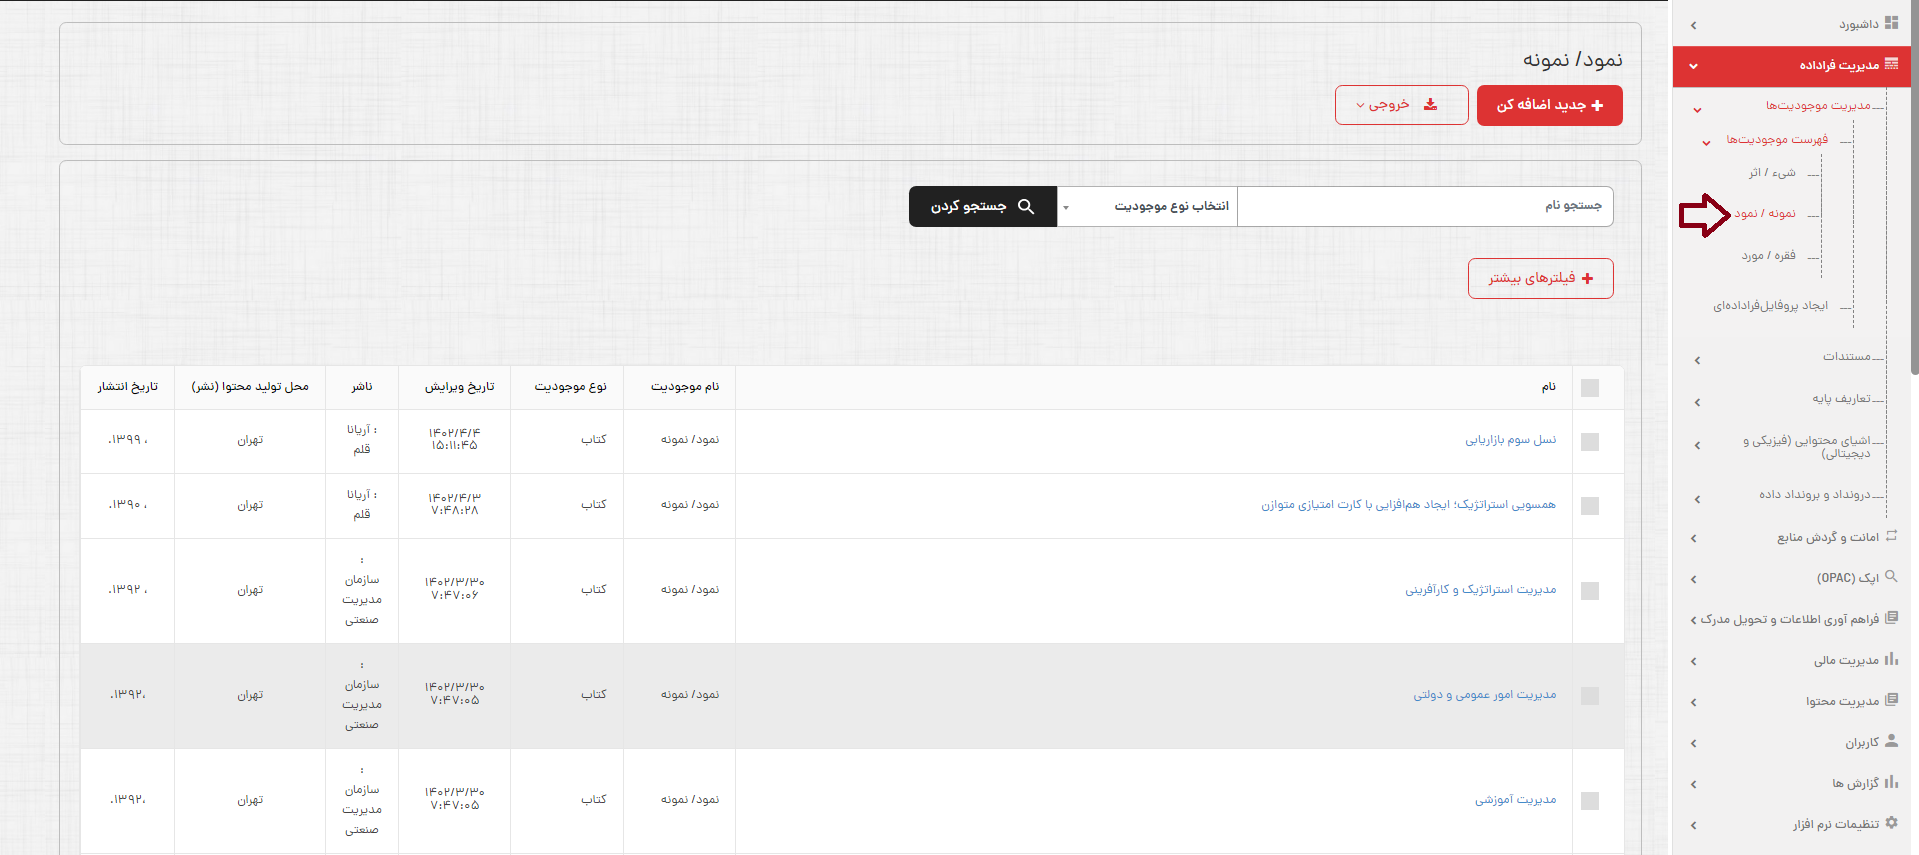Click the search magnifier icon for OPAC
Image resolution: width=1919 pixels, height=855 pixels.
(x=1891, y=577)
